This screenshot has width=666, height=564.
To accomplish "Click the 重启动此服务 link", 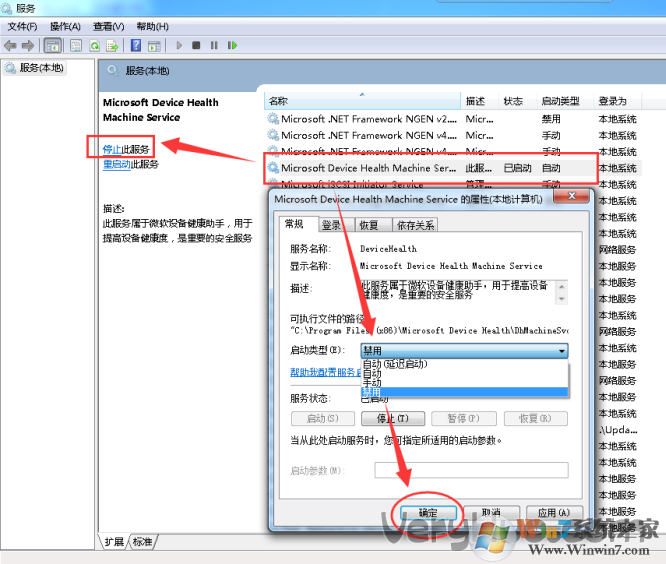I will pos(131,164).
